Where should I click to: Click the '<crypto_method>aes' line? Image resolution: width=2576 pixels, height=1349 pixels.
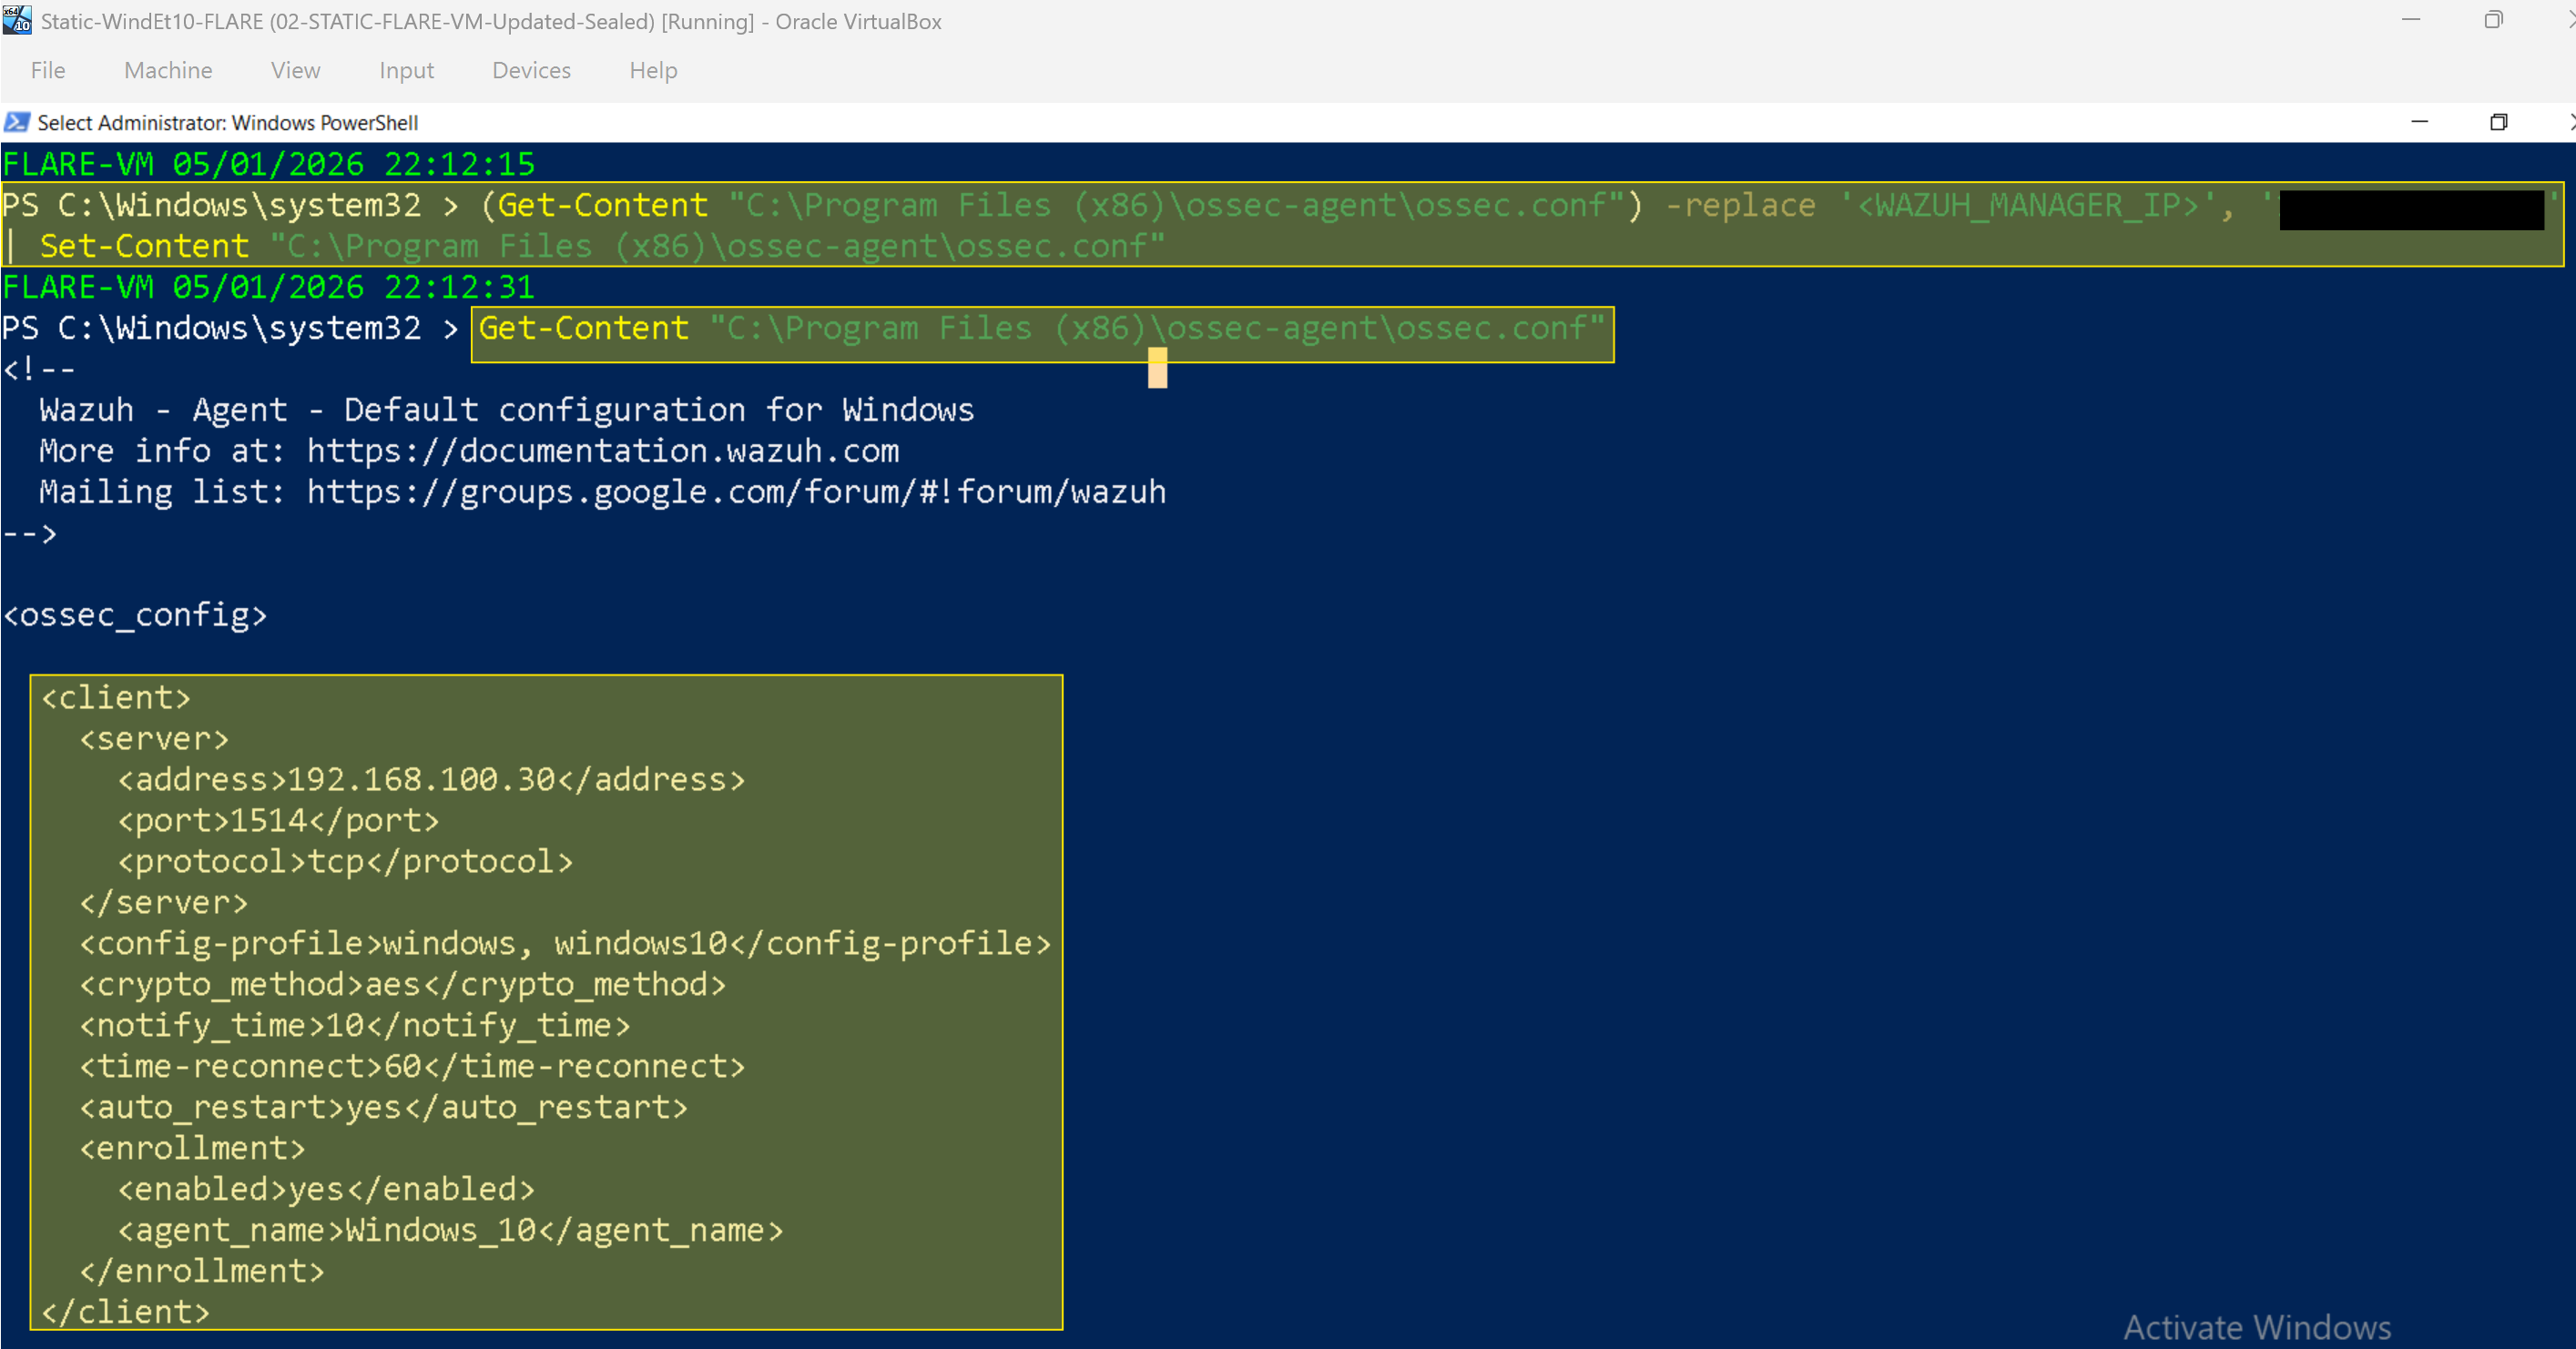click(402, 983)
